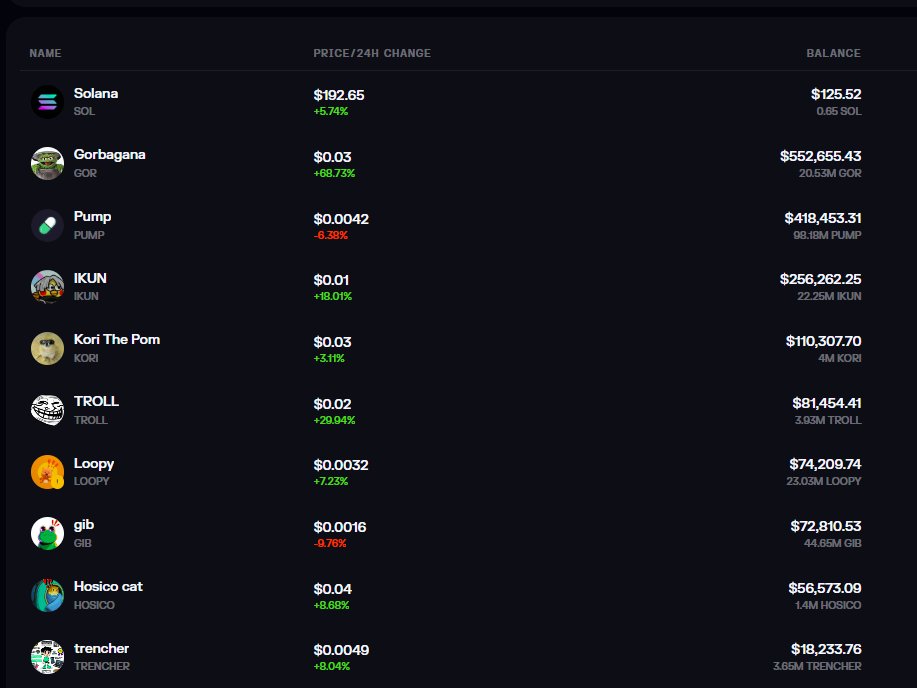The image size is (917, 688).
Task: Sort by the NAME column header
Action: (x=46, y=53)
